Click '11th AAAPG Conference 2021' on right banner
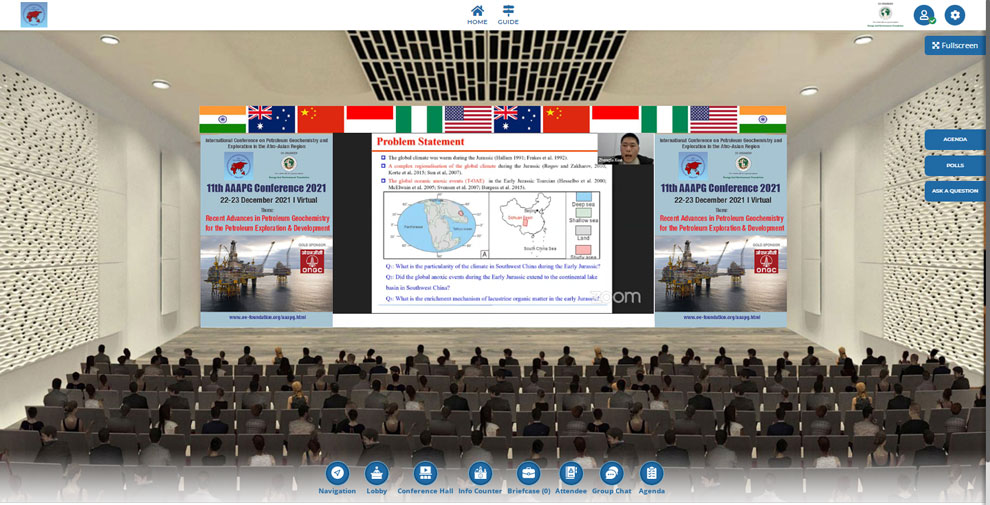 tap(720, 189)
